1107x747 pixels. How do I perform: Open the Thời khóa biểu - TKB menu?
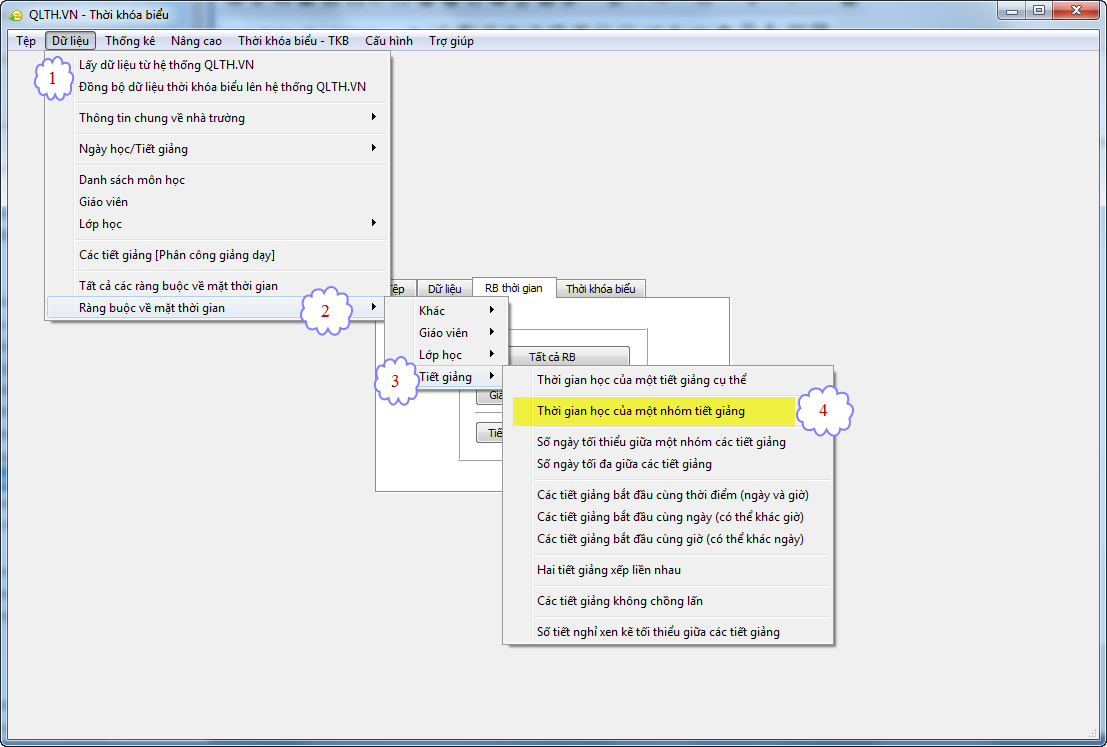point(293,41)
